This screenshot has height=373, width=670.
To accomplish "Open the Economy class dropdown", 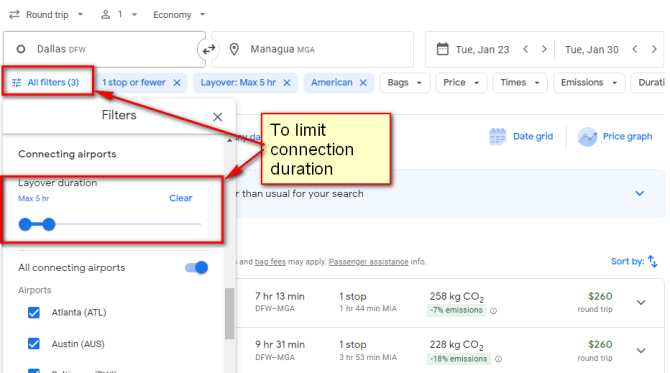I will [179, 15].
